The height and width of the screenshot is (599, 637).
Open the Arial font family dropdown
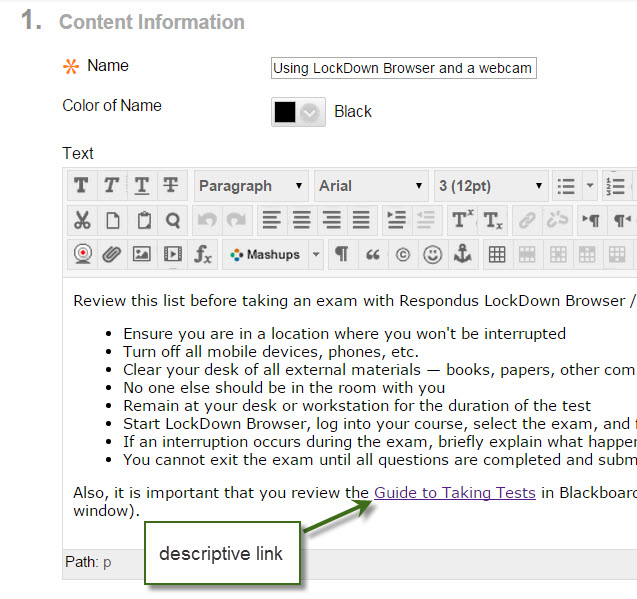coord(371,186)
